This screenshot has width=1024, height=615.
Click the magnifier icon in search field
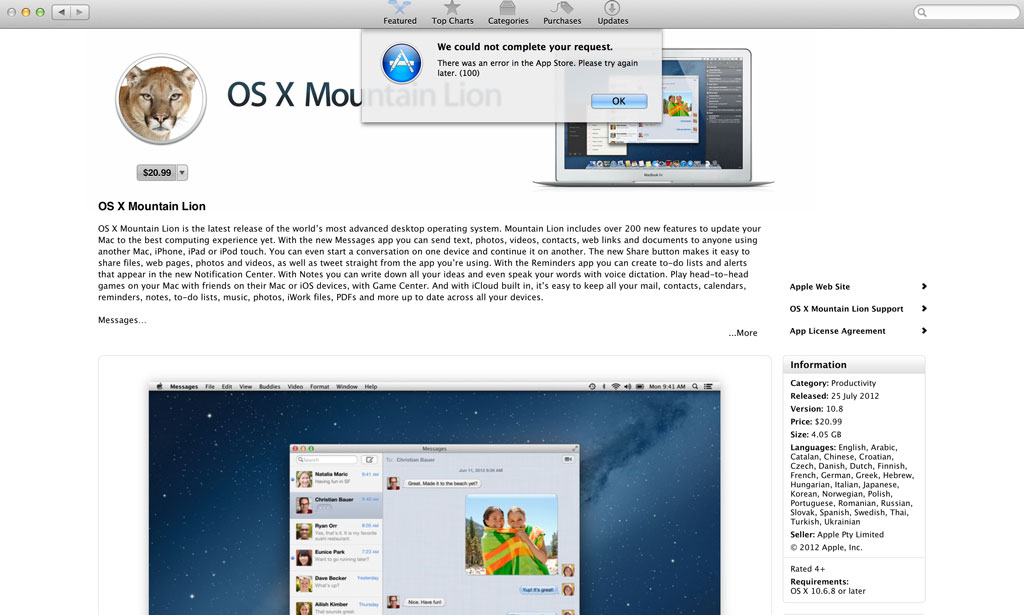point(922,12)
